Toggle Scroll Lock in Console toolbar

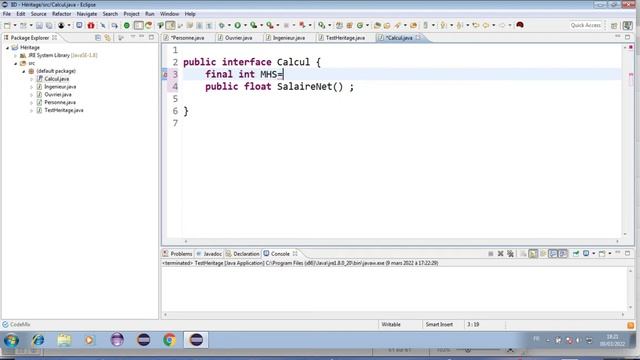click(x=533, y=253)
